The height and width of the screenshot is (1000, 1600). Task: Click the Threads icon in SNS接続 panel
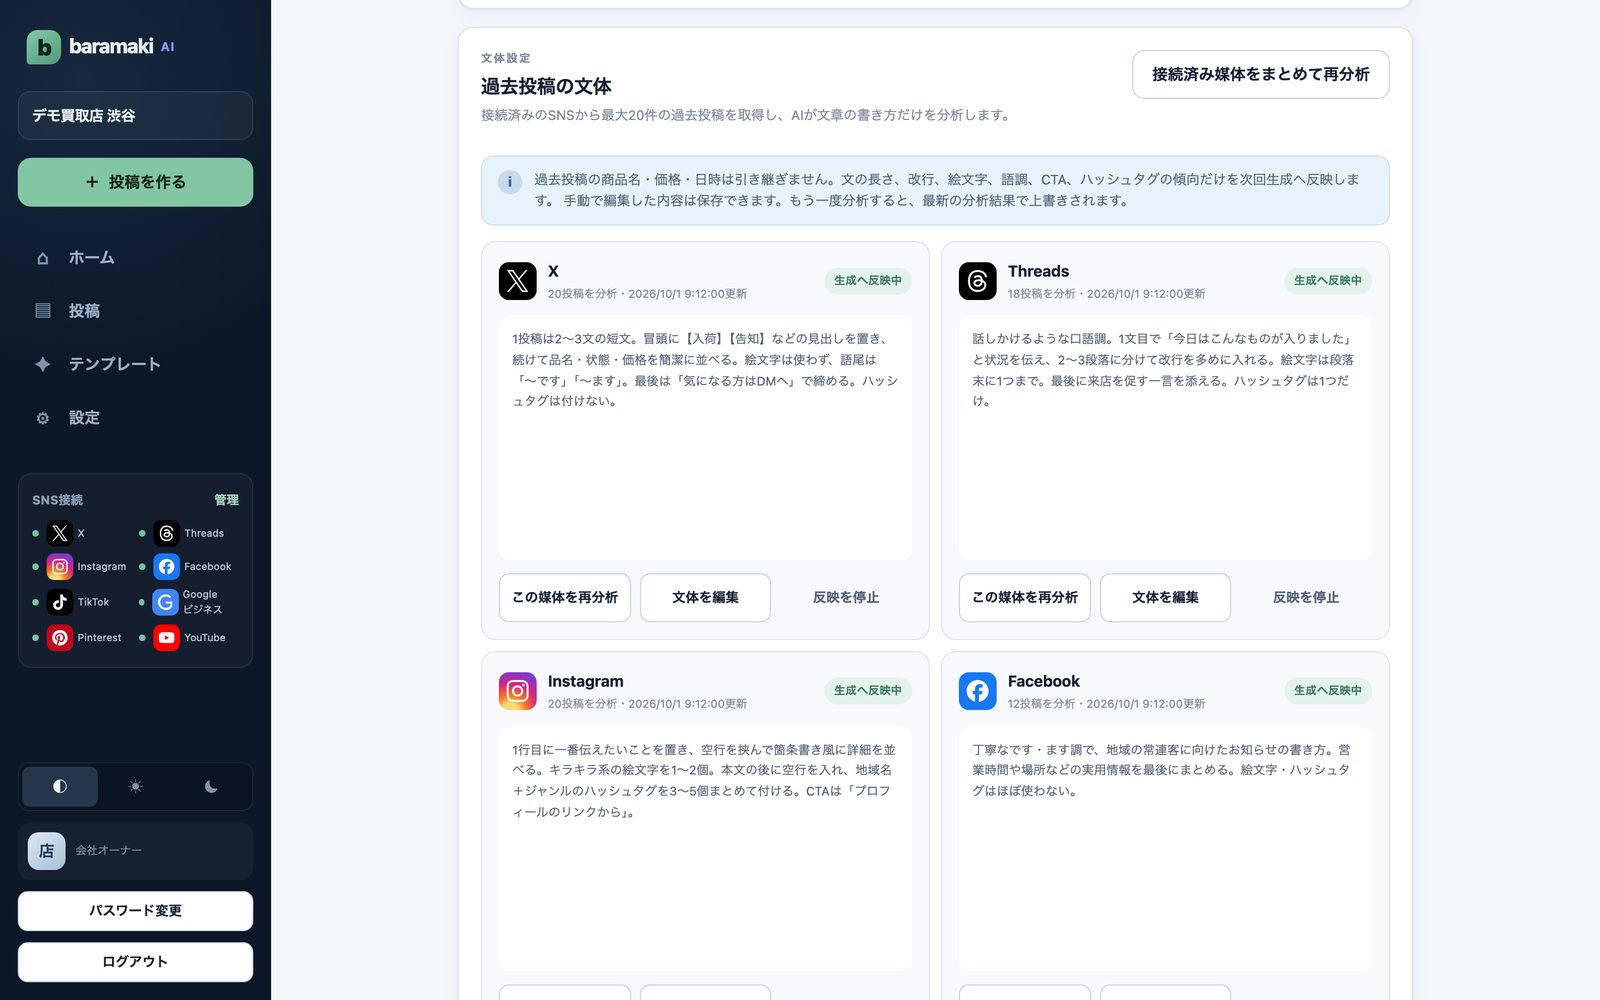tap(166, 534)
